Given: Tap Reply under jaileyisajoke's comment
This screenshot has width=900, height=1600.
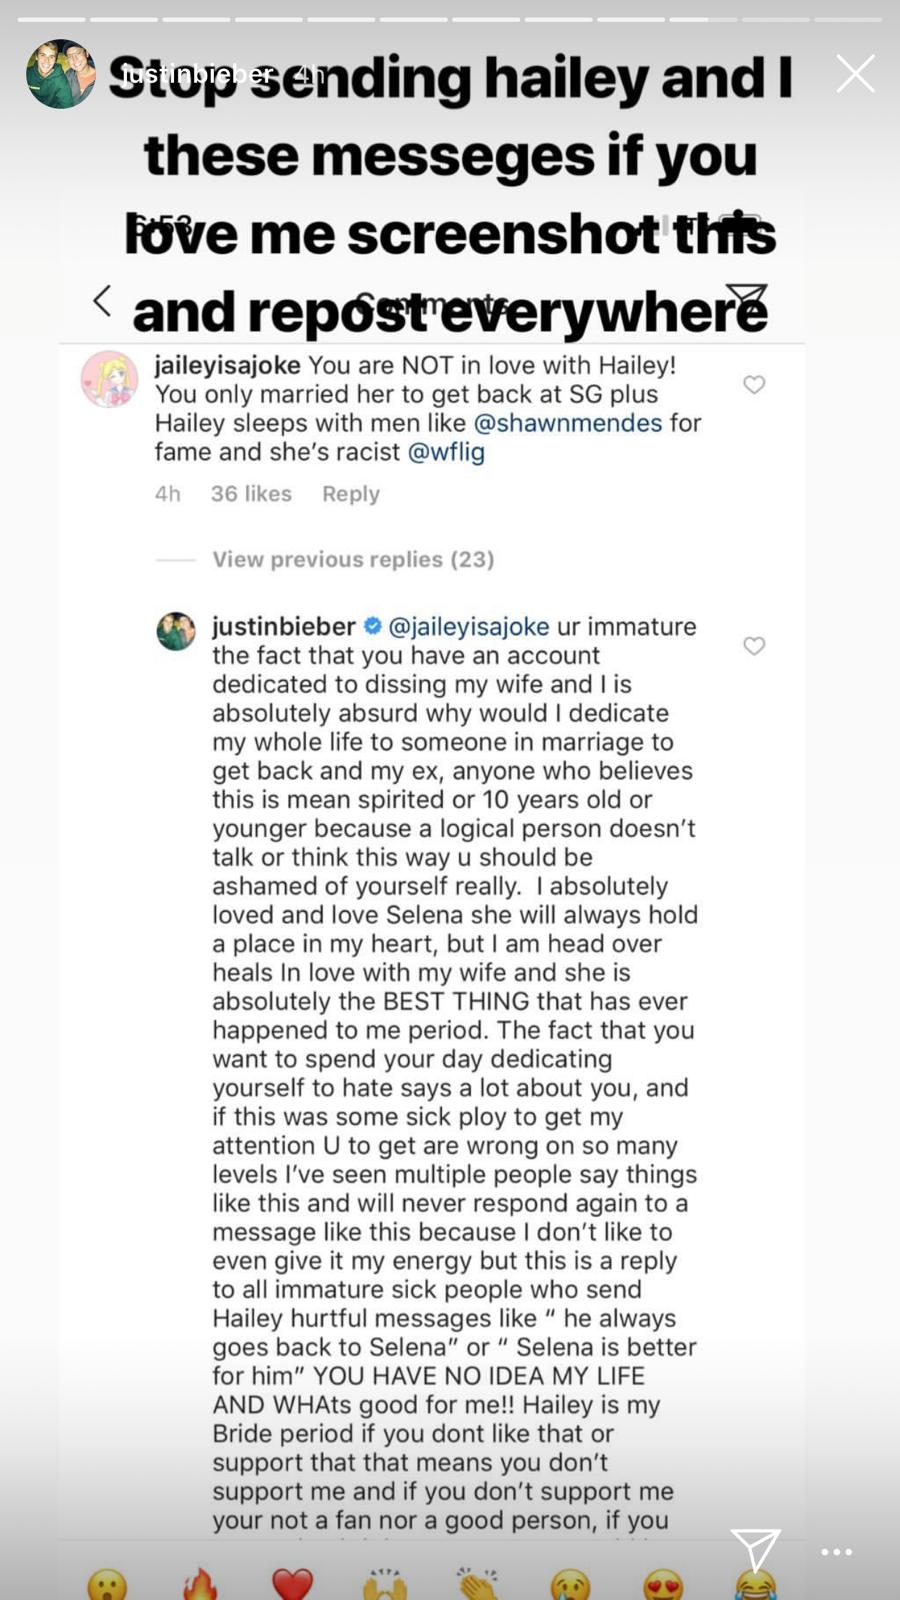Looking at the screenshot, I should pos(350,493).
